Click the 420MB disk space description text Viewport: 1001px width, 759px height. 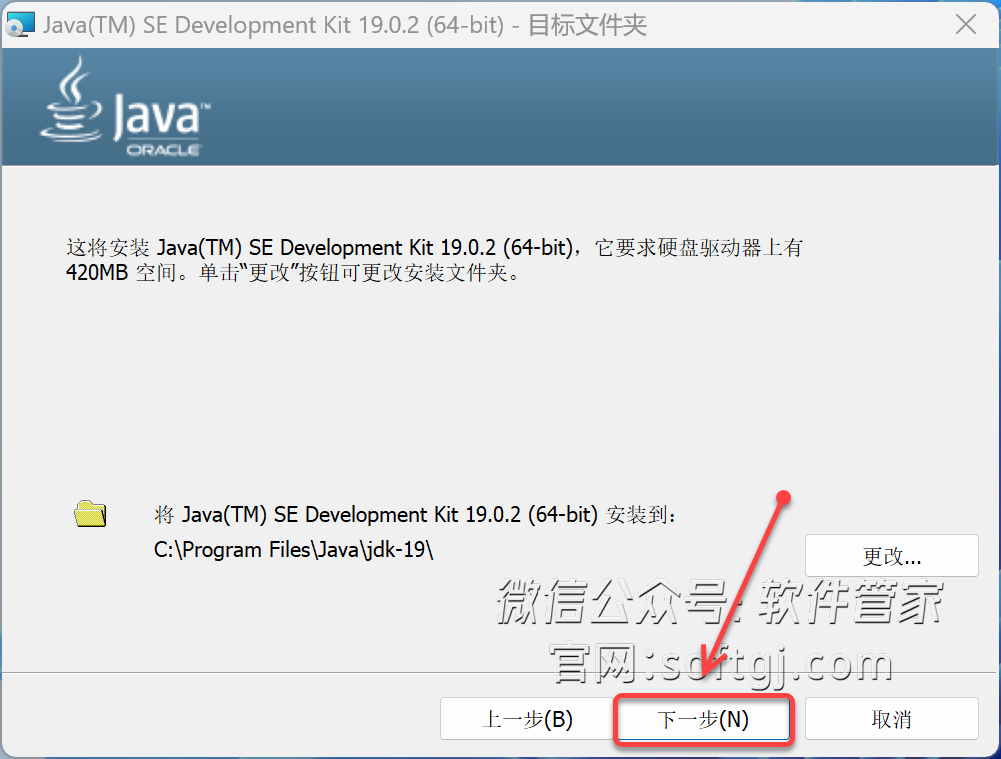(434, 260)
